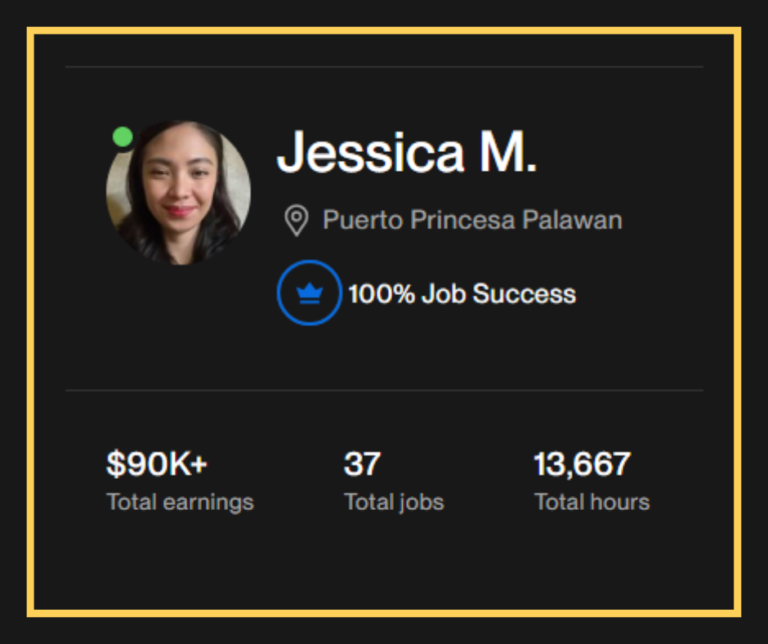Open the Jessica M. profile name
The image size is (768, 644).
407,152
